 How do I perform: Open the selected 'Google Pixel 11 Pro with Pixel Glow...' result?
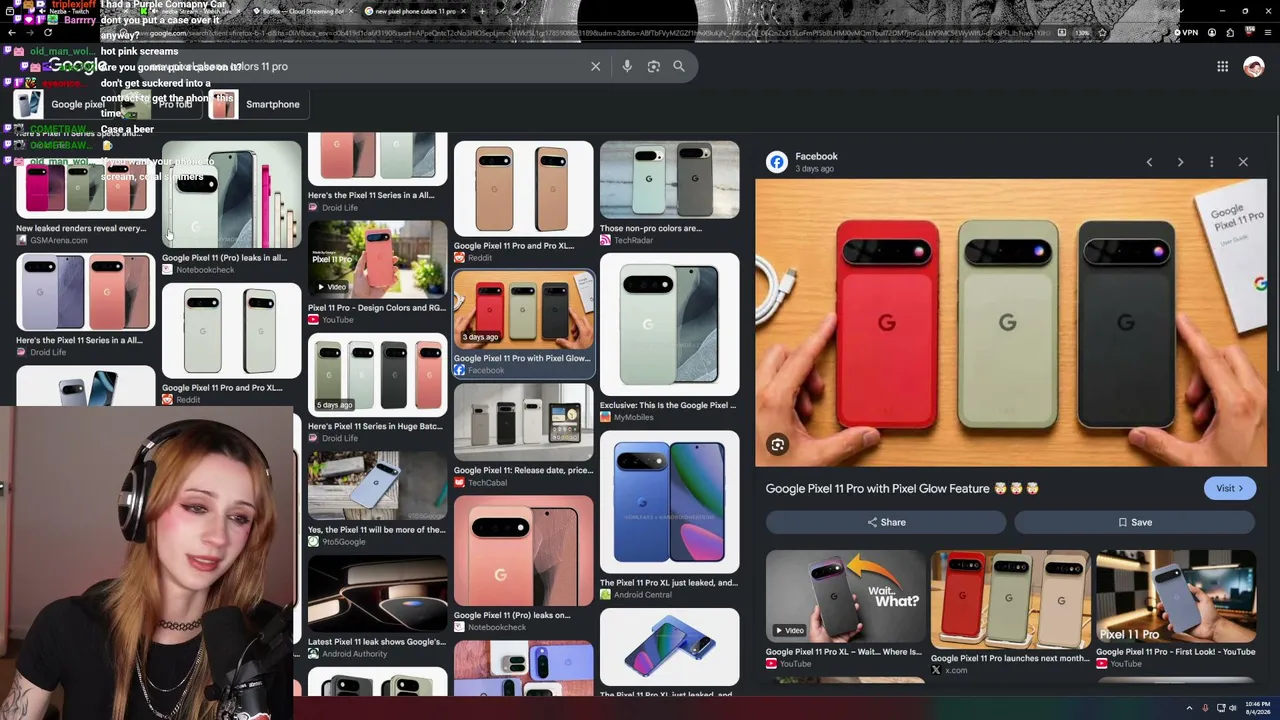(x=523, y=323)
